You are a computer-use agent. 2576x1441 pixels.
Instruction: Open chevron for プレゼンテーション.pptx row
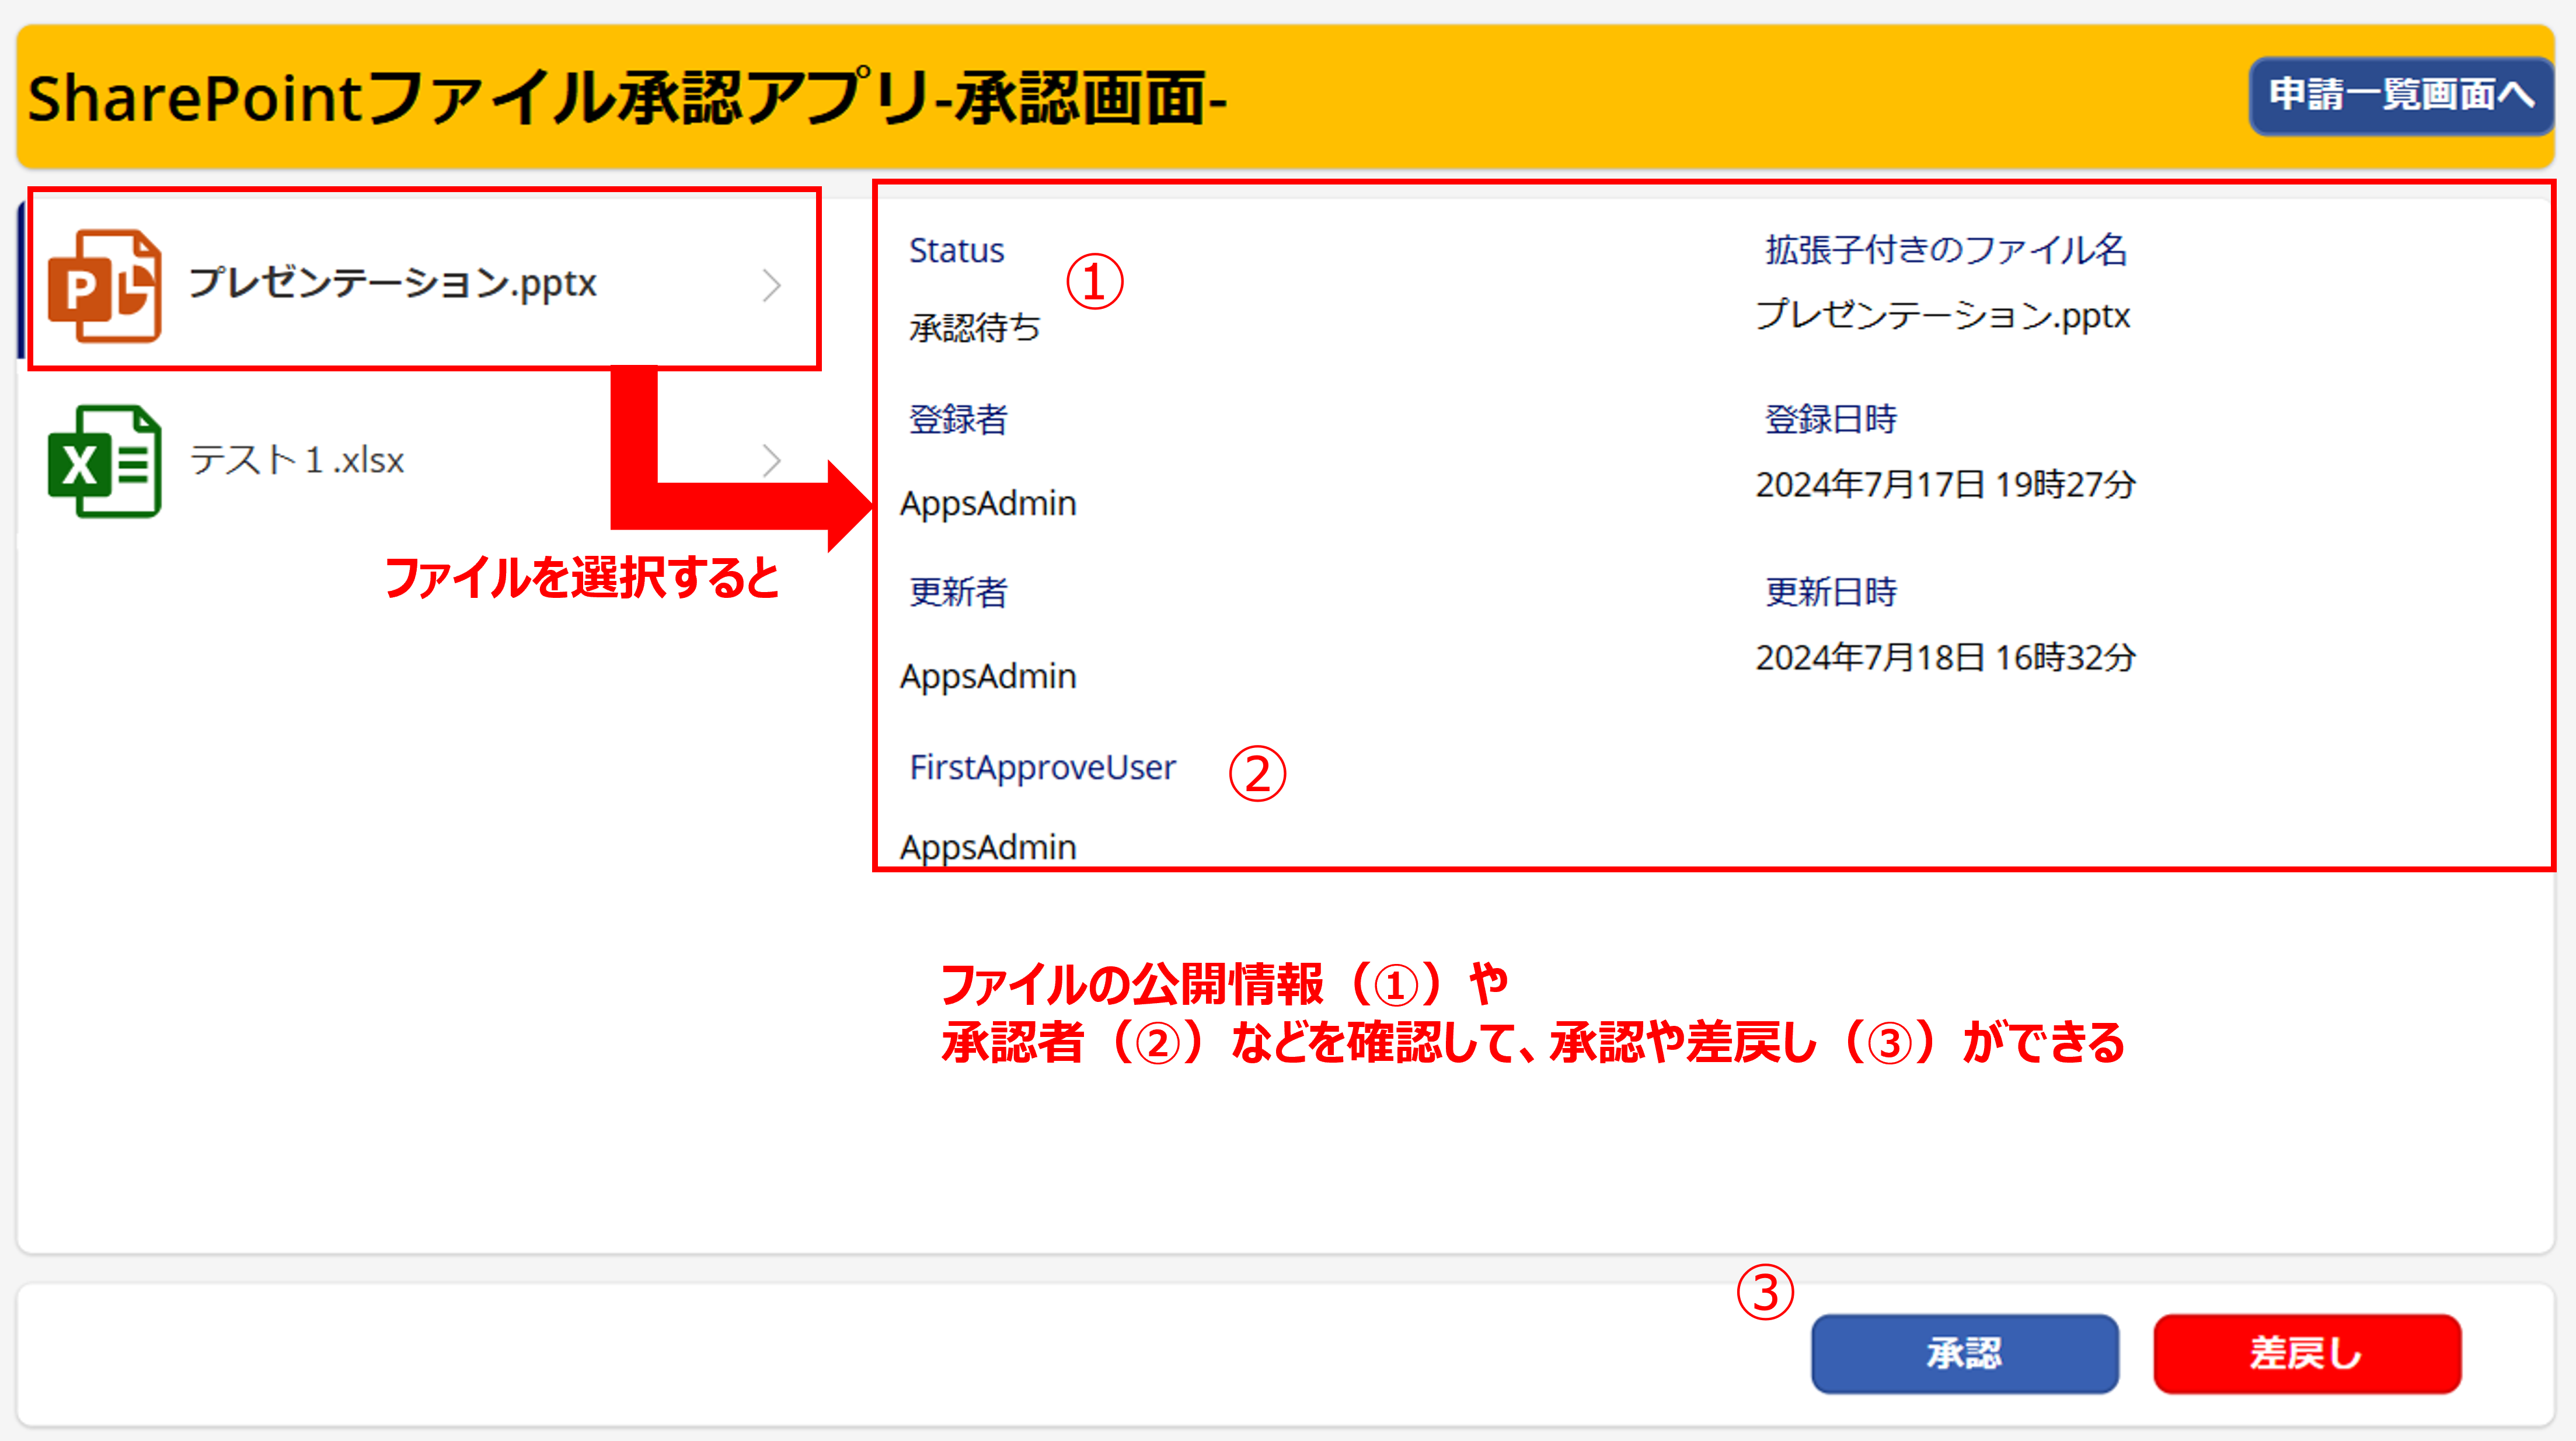771,286
